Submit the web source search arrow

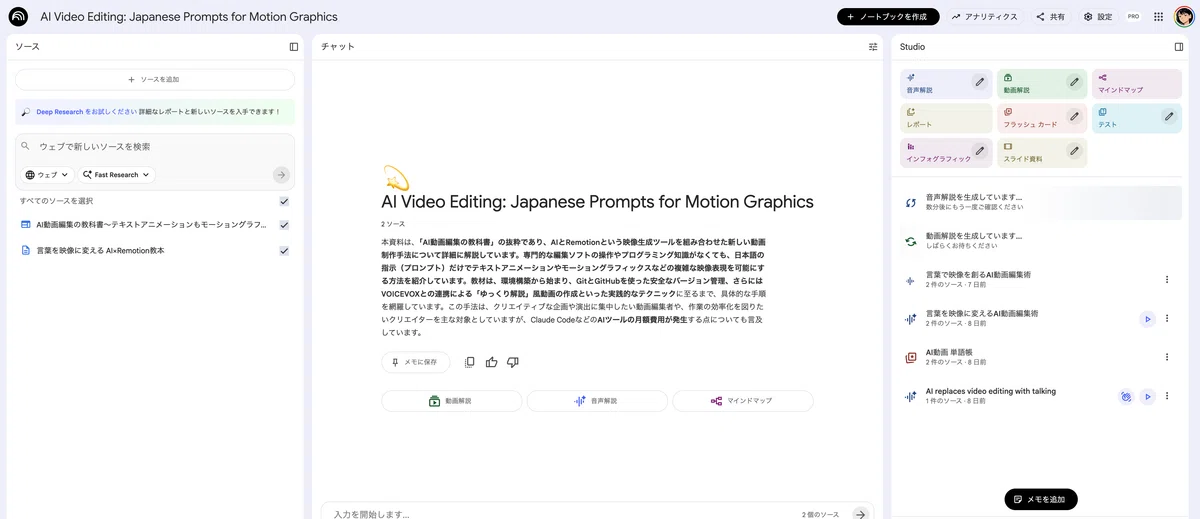click(281, 175)
